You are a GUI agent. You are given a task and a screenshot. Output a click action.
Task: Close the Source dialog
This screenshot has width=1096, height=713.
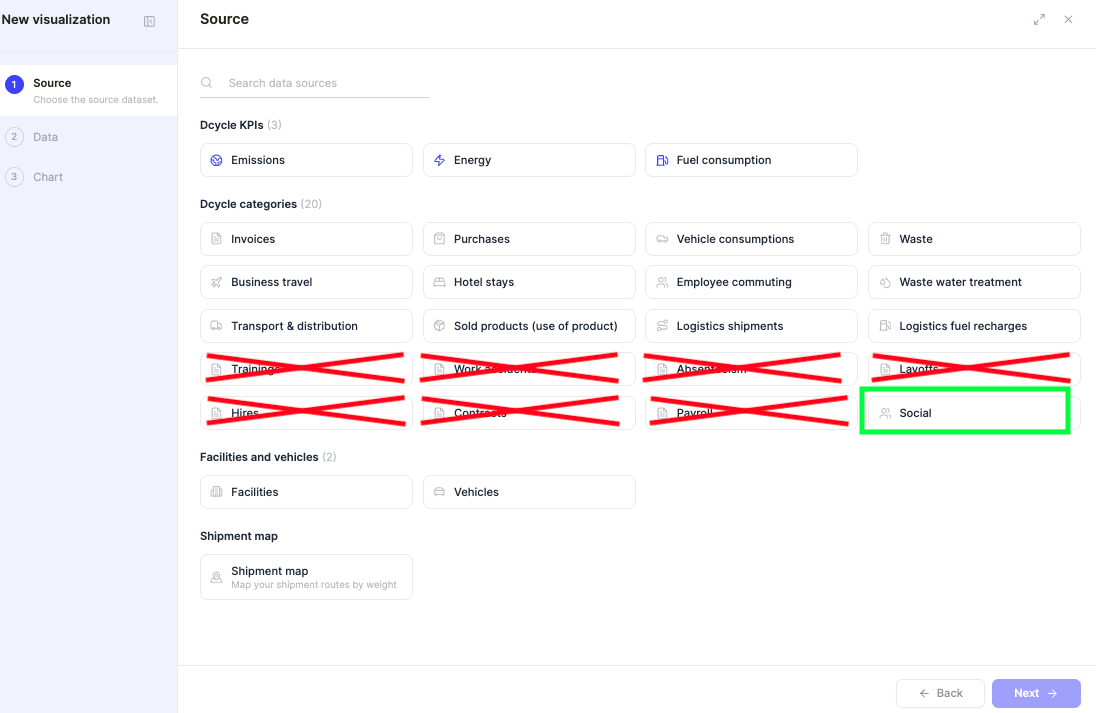point(1068,20)
